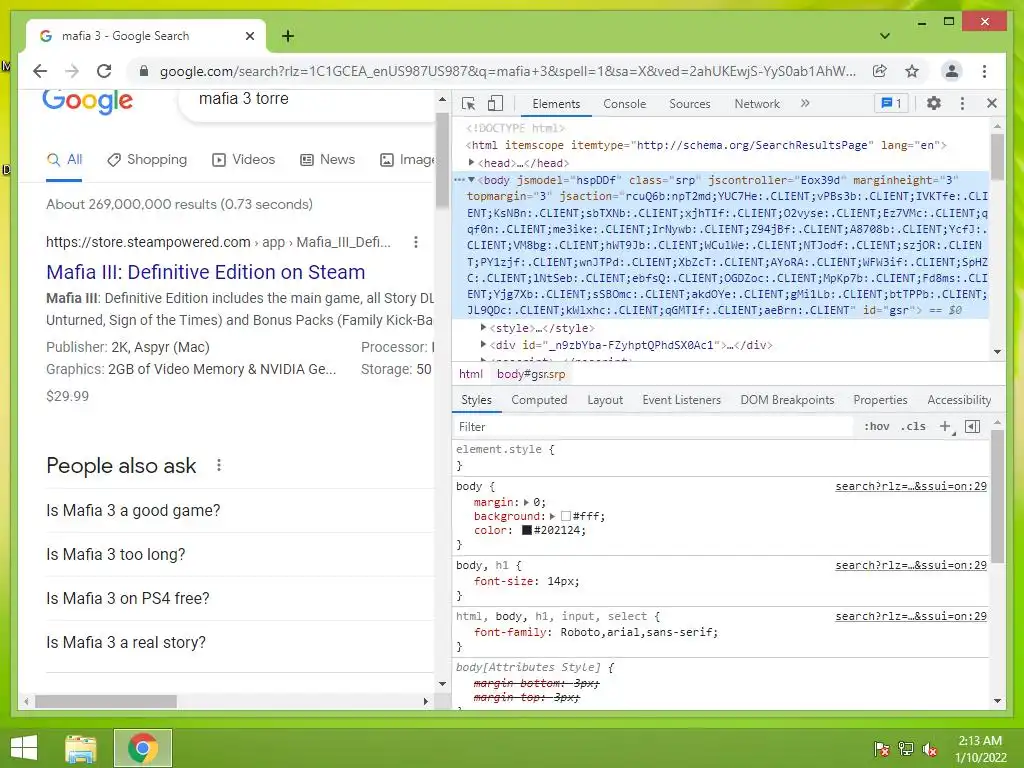This screenshot has height=768, width=1024.
Task: Open the Chrome three-dot menu
Action: pos(984,71)
